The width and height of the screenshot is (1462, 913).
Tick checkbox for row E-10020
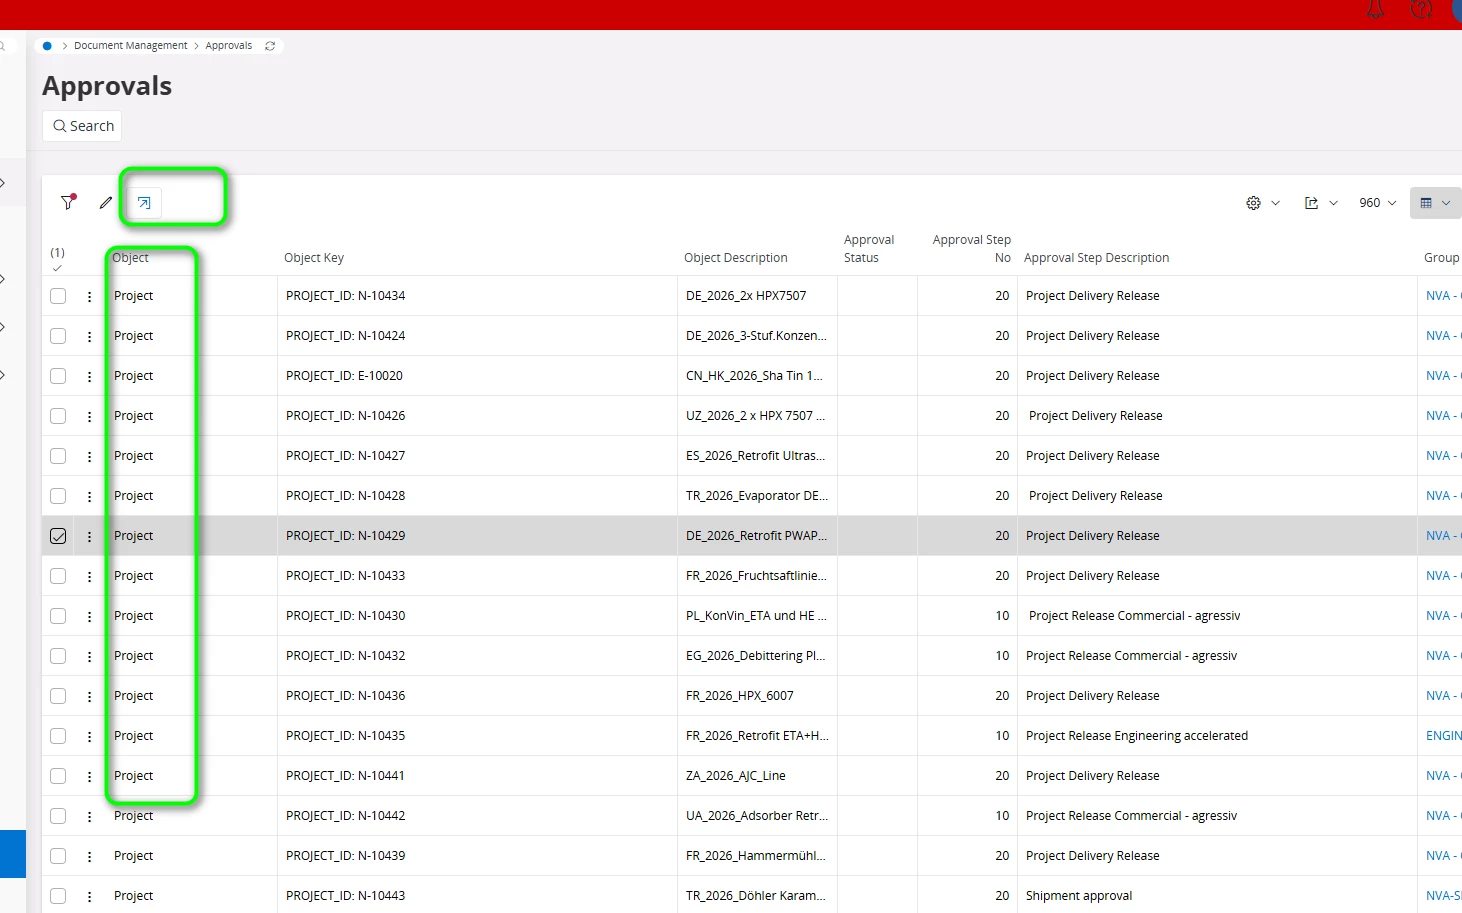pyautogui.click(x=58, y=376)
